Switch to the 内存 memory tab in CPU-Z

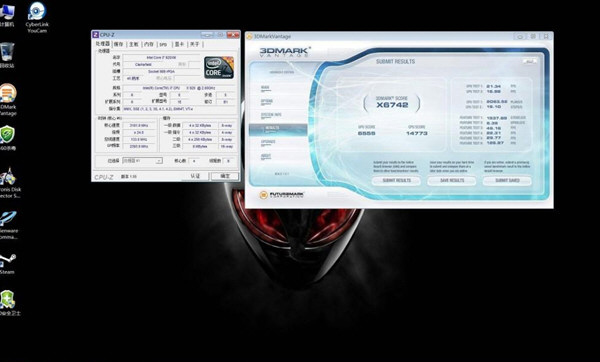pos(149,44)
